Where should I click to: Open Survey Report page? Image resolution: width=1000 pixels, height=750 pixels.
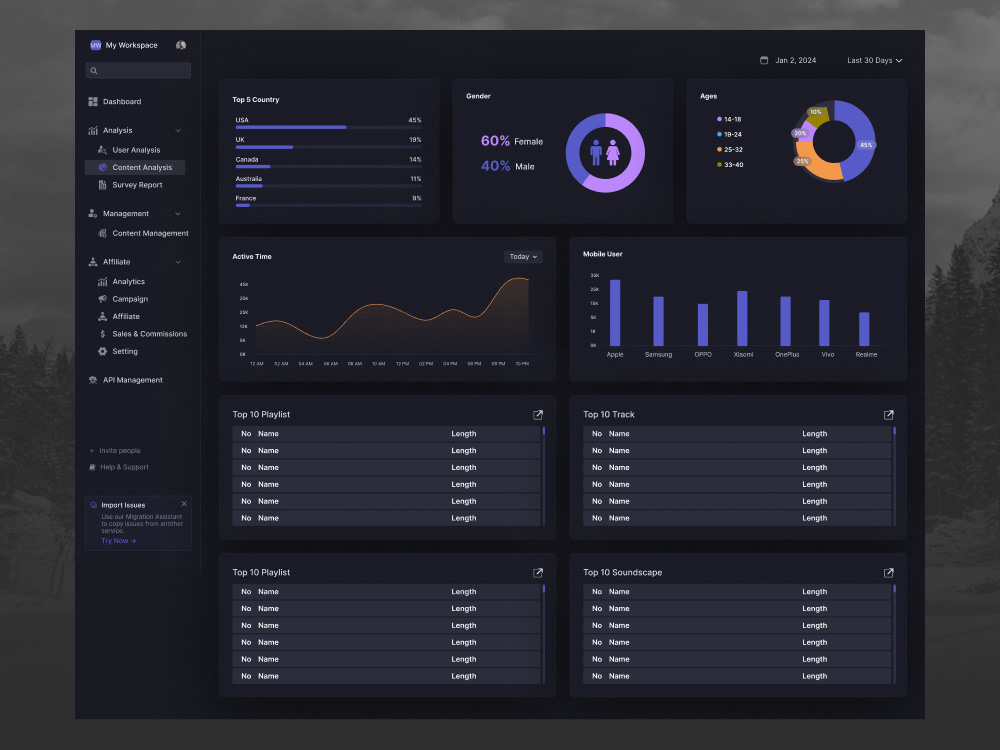click(136, 185)
